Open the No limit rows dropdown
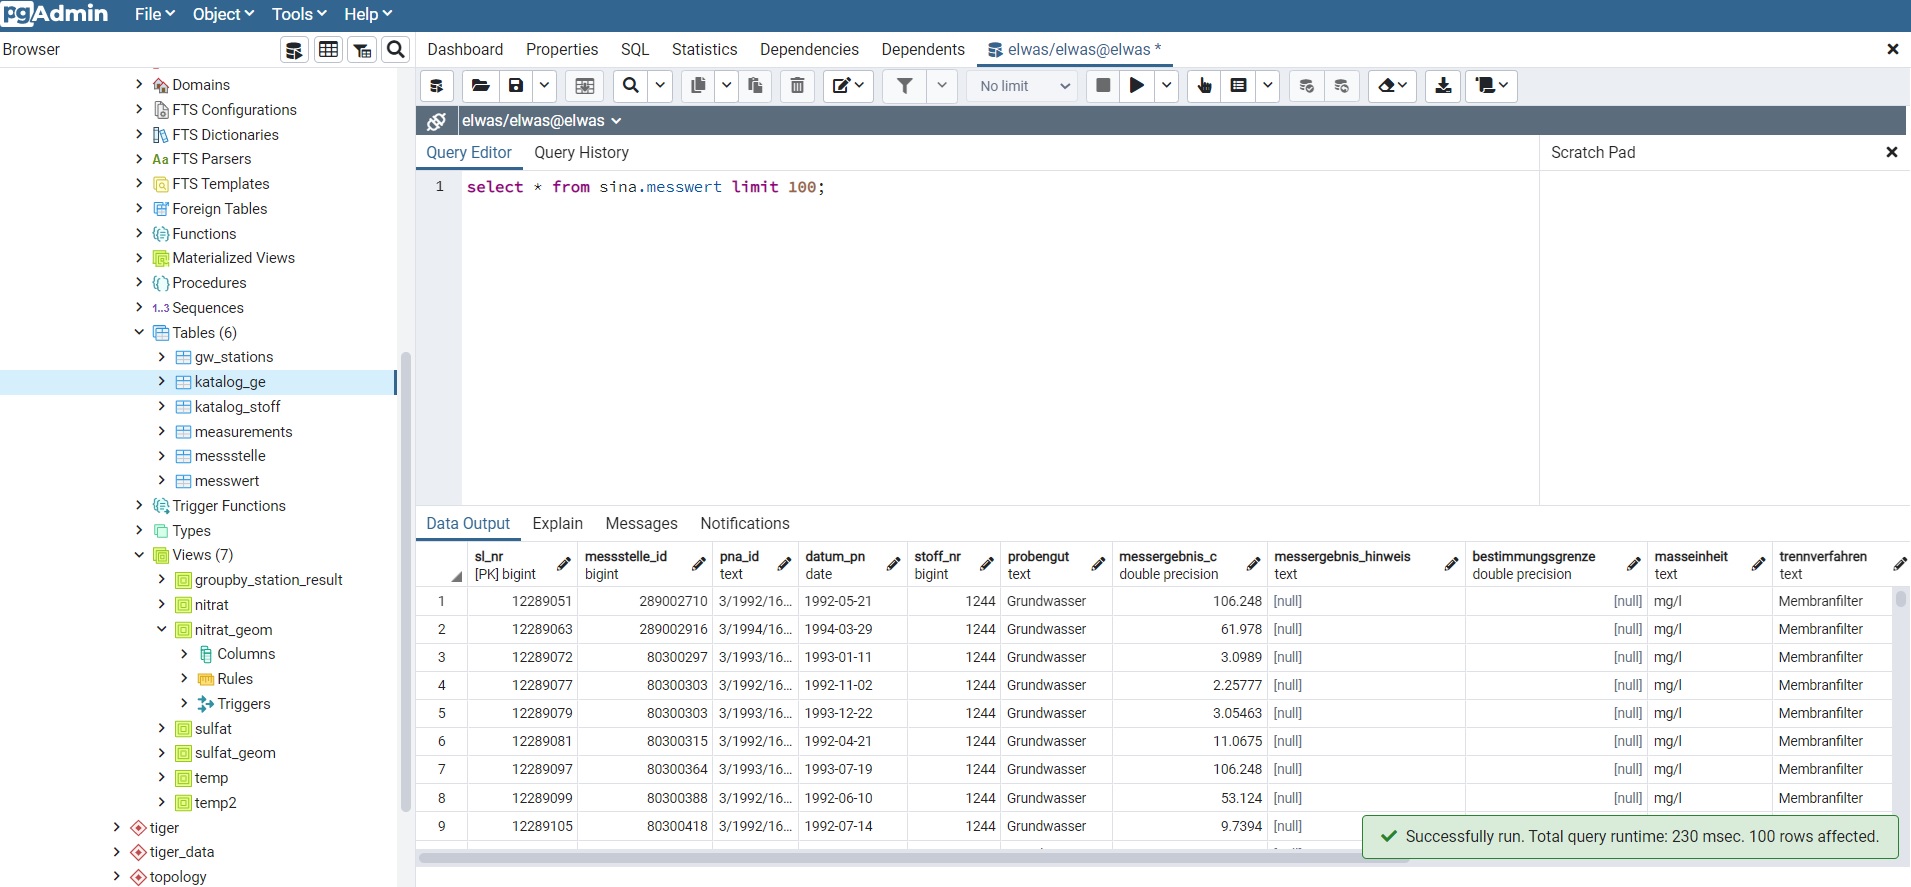The height and width of the screenshot is (887, 1911). 1023,86
